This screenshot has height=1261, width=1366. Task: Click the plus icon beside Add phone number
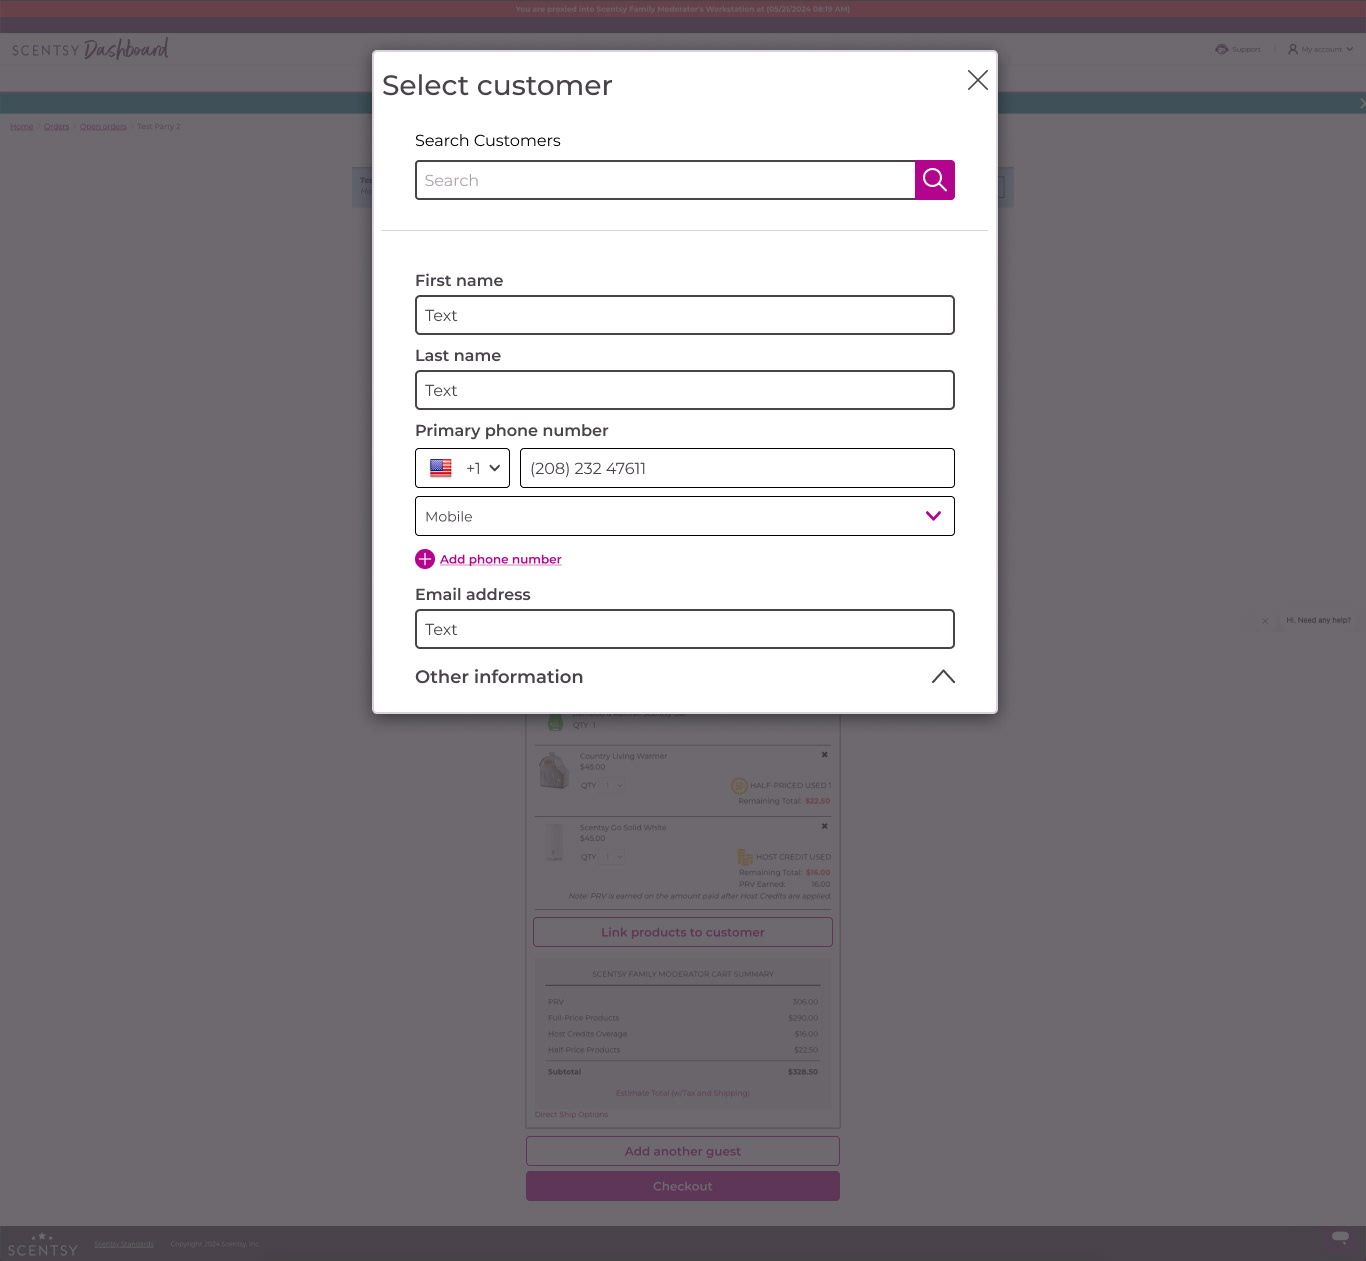tap(425, 559)
